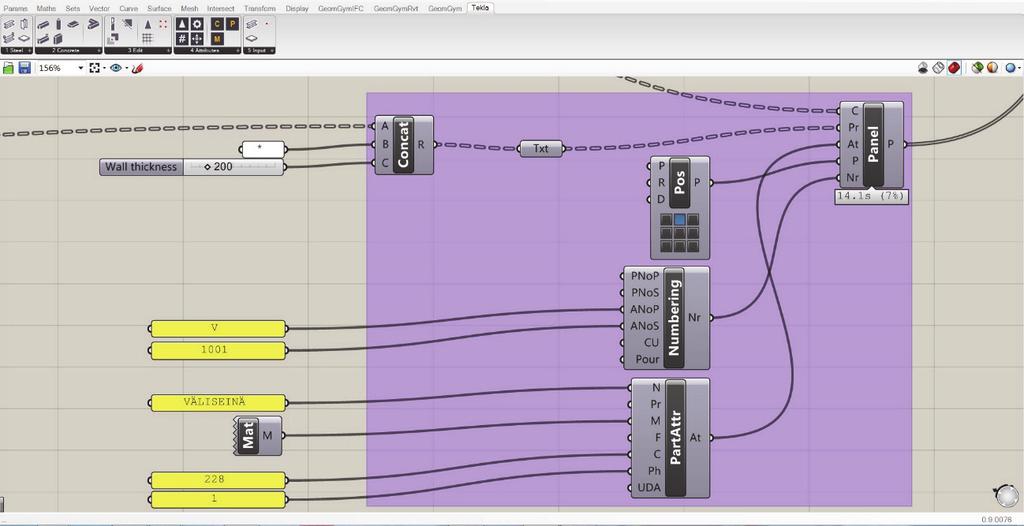Select the concrete beam icon in Concrete group
The height and width of the screenshot is (526, 1024).
pyautogui.click(x=43, y=25)
